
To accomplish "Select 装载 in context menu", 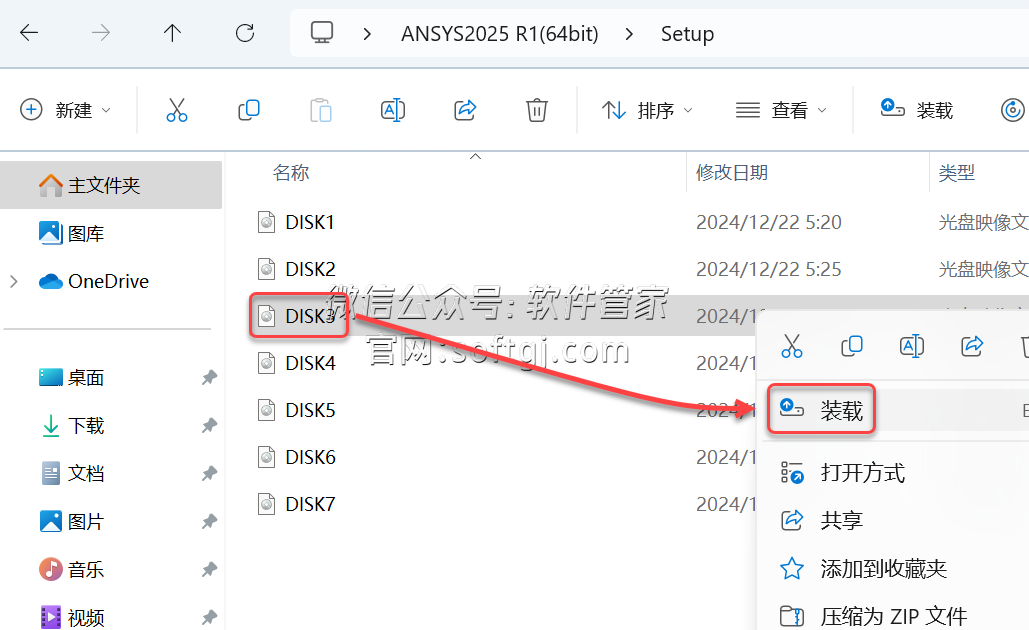I will click(820, 410).
